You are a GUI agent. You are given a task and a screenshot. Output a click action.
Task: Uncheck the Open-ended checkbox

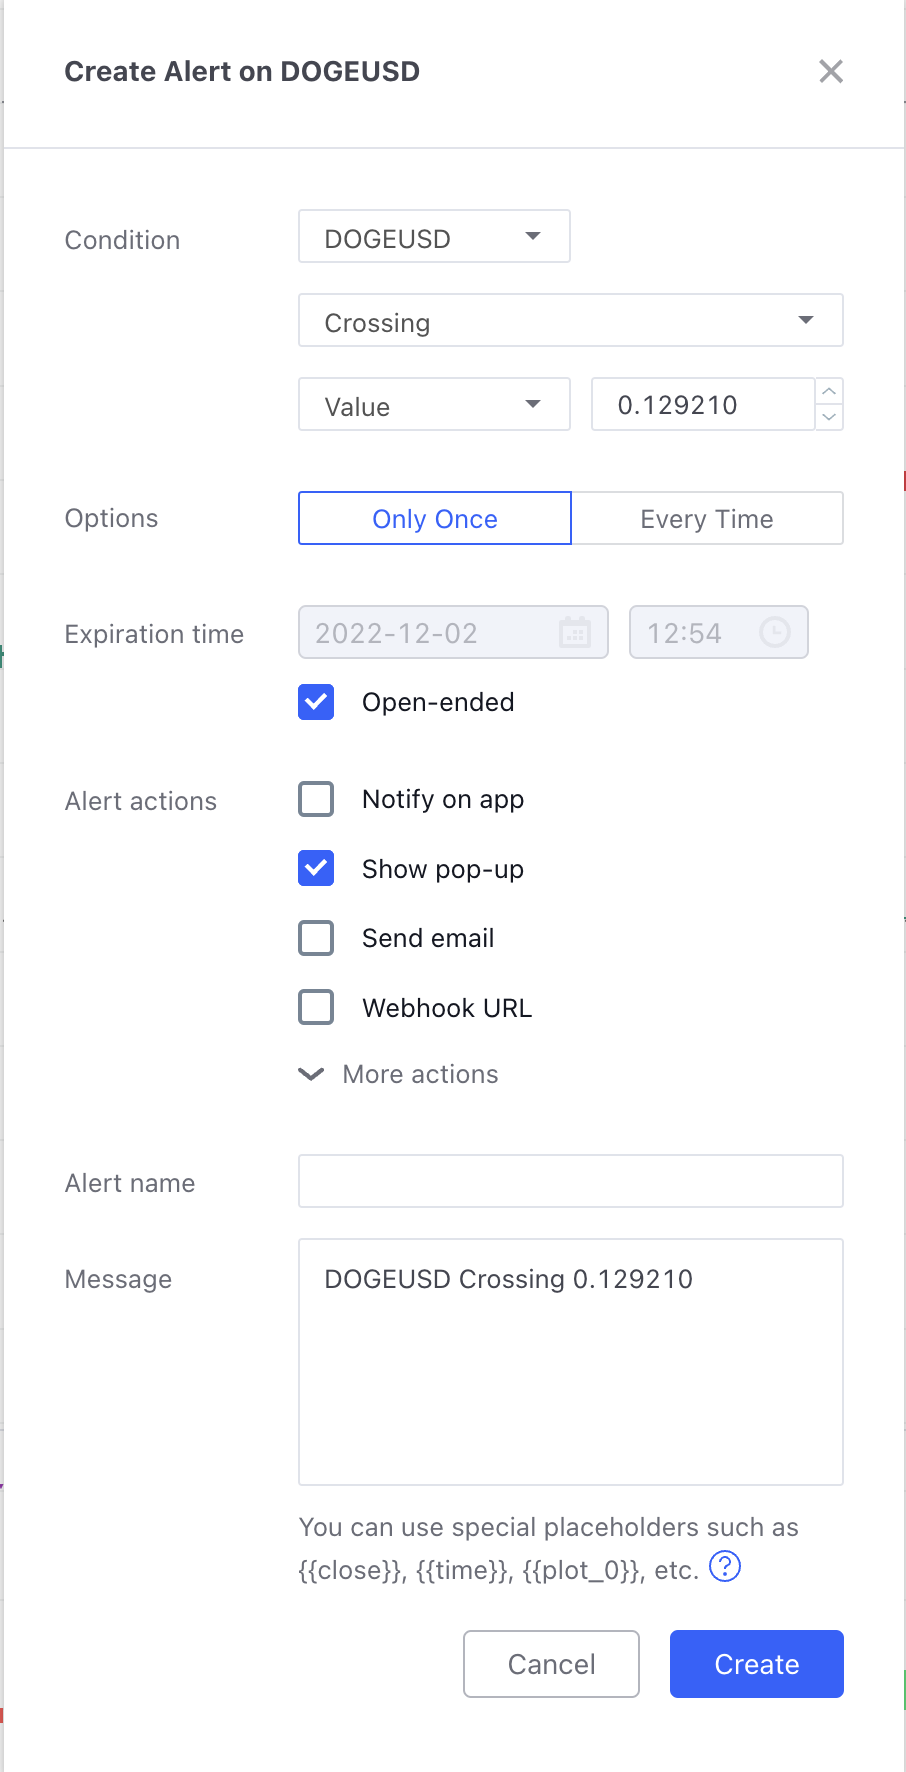pyautogui.click(x=316, y=702)
